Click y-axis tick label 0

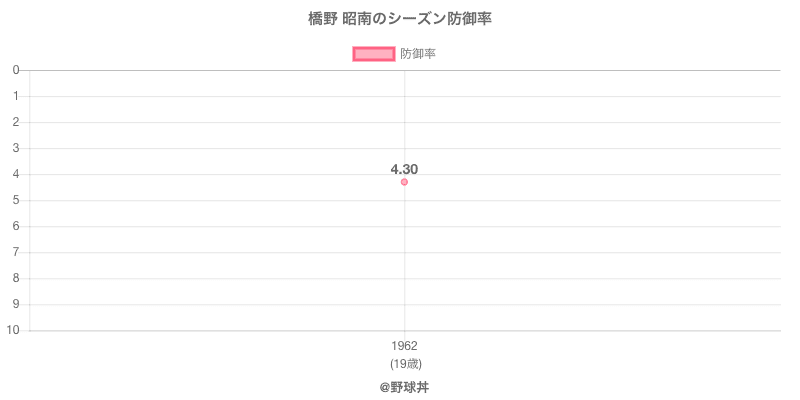pyautogui.click(x=17, y=70)
